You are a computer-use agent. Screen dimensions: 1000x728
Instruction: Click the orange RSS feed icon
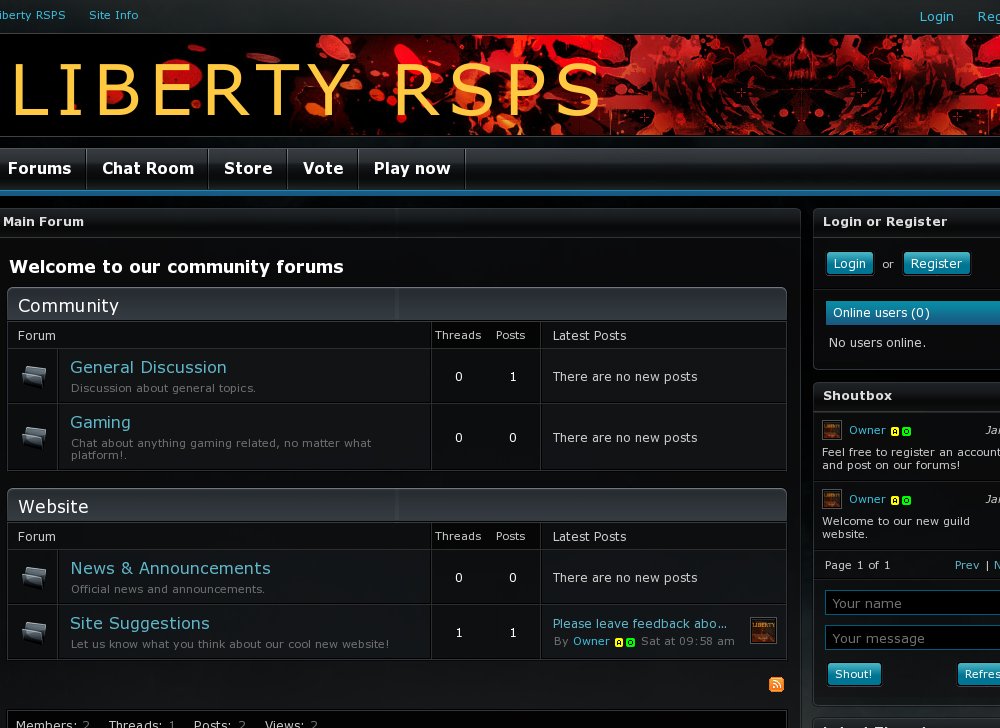click(x=777, y=684)
